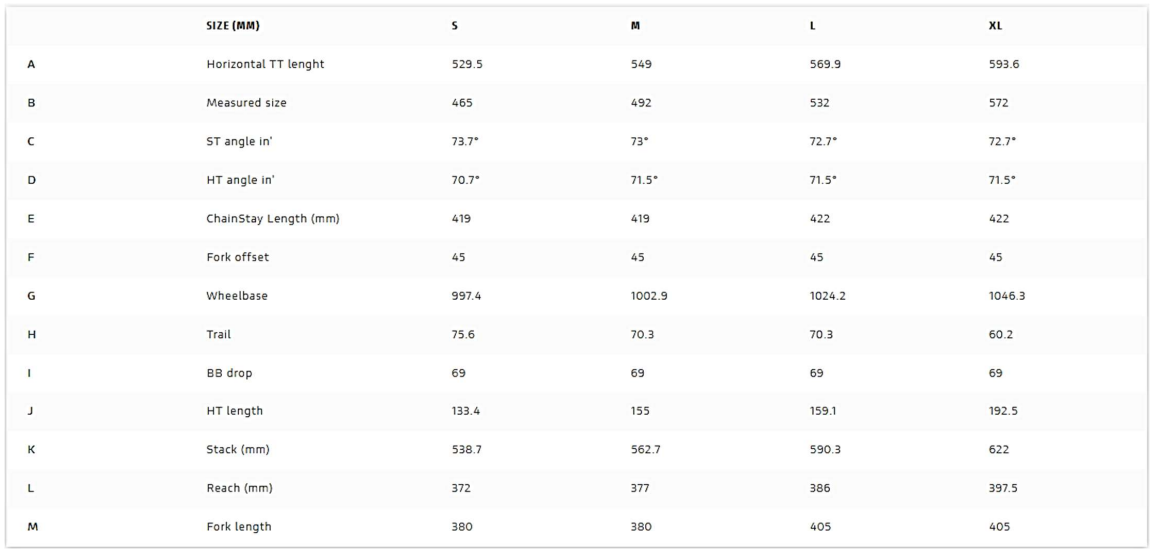Select the XL size column header

(x=994, y=26)
